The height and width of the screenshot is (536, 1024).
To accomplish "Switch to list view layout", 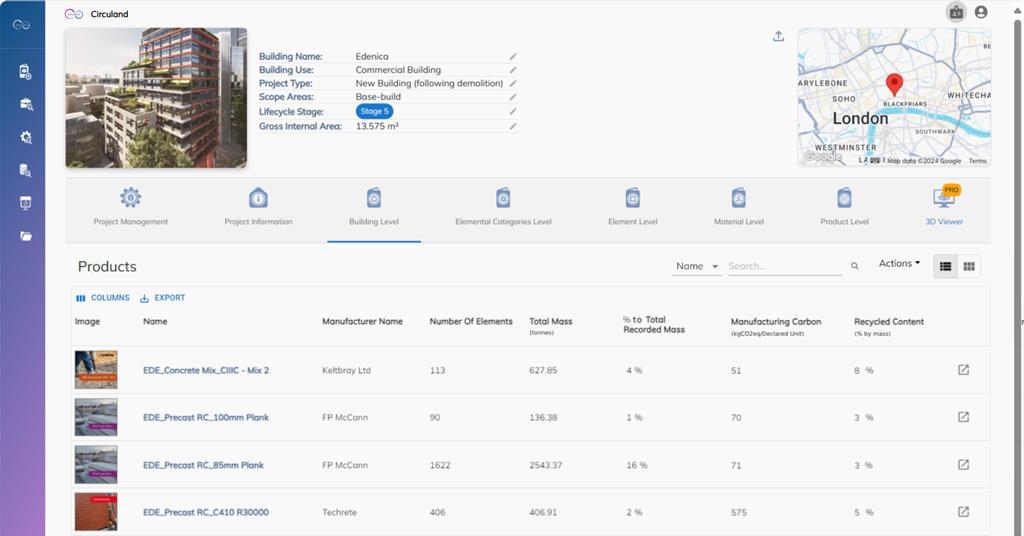I will click(945, 266).
